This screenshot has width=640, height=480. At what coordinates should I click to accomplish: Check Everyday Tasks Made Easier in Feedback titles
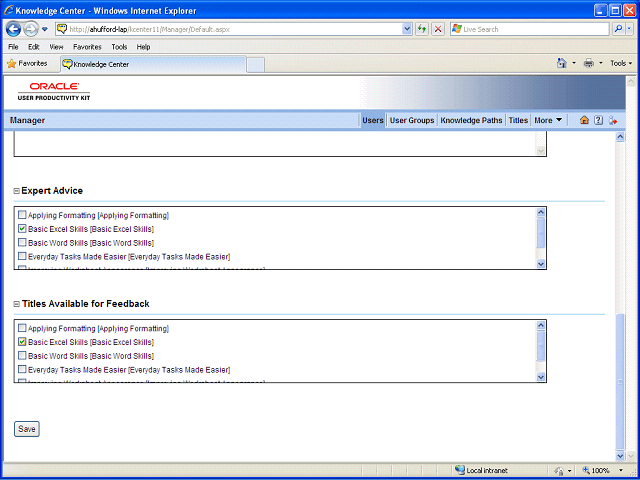tap(22, 369)
